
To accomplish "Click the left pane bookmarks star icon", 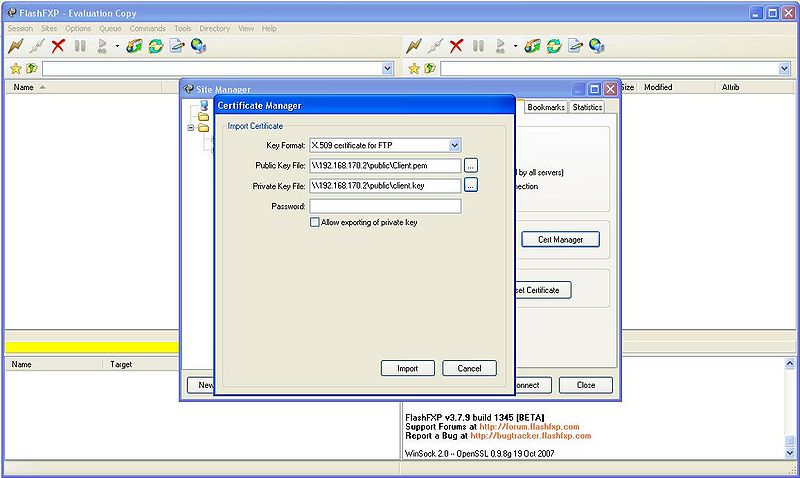I will (x=15, y=68).
